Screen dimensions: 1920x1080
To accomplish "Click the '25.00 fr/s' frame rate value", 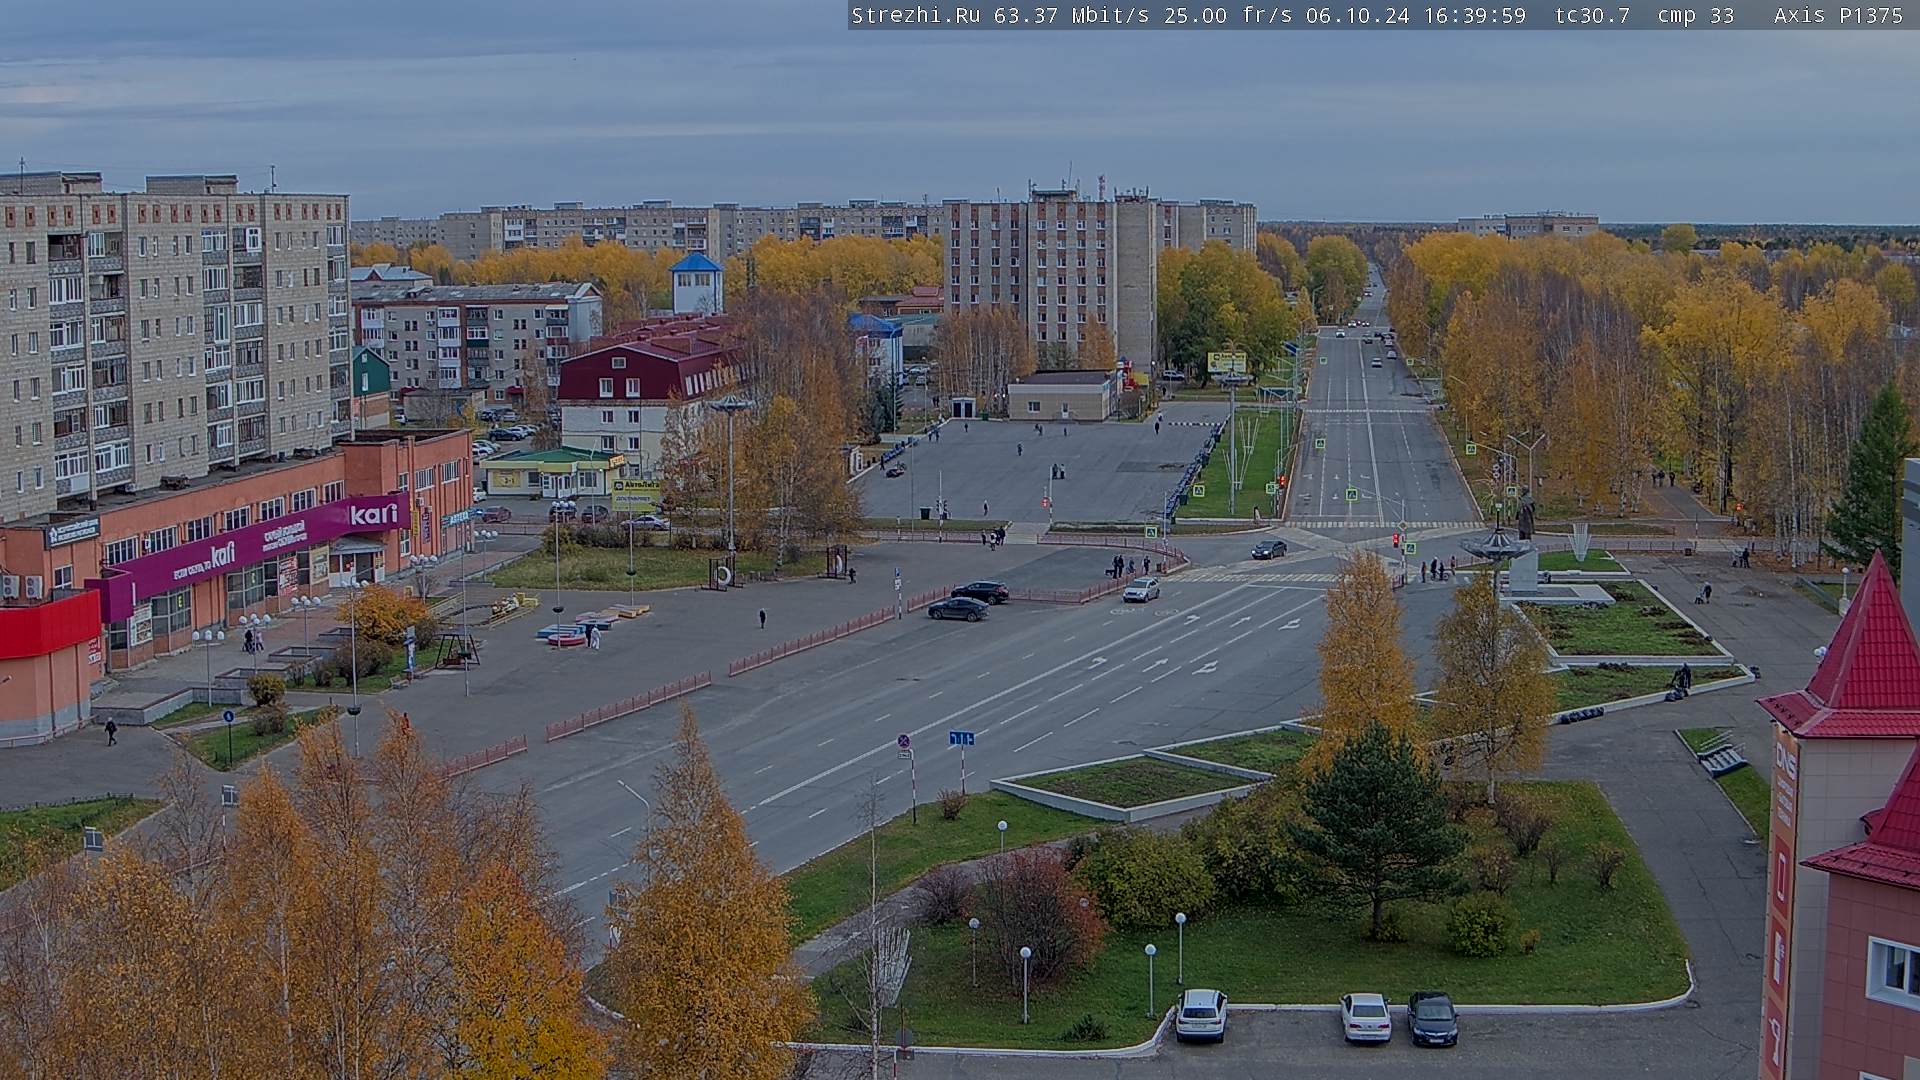I will click(1228, 15).
